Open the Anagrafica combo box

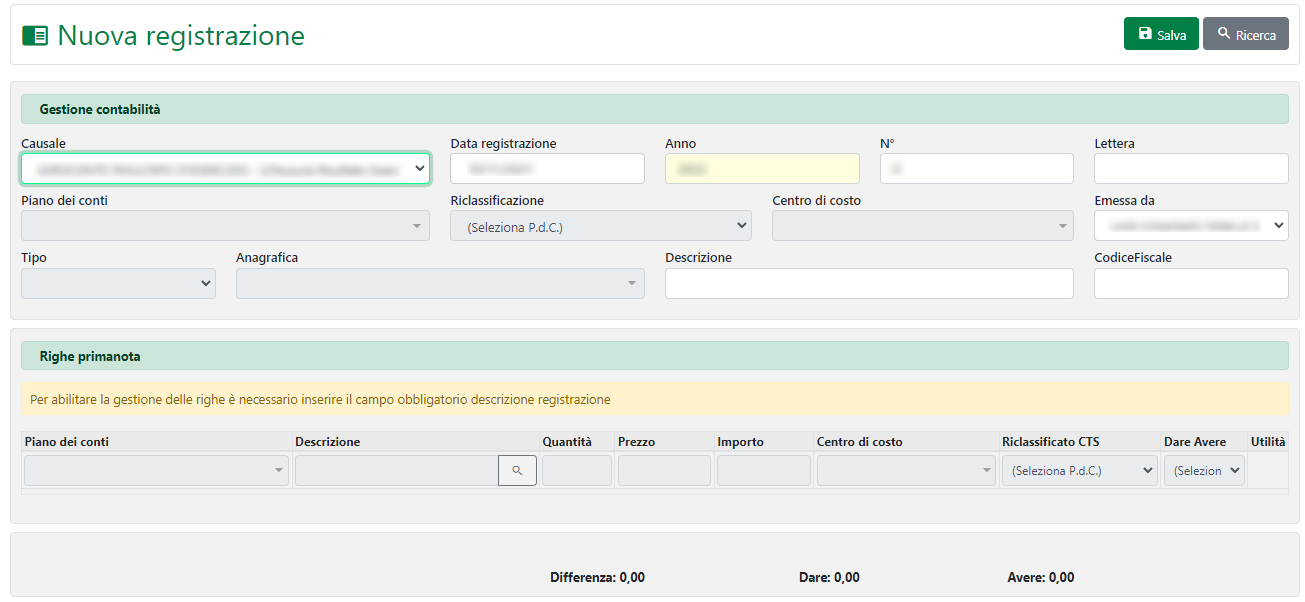click(x=440, y=283)
